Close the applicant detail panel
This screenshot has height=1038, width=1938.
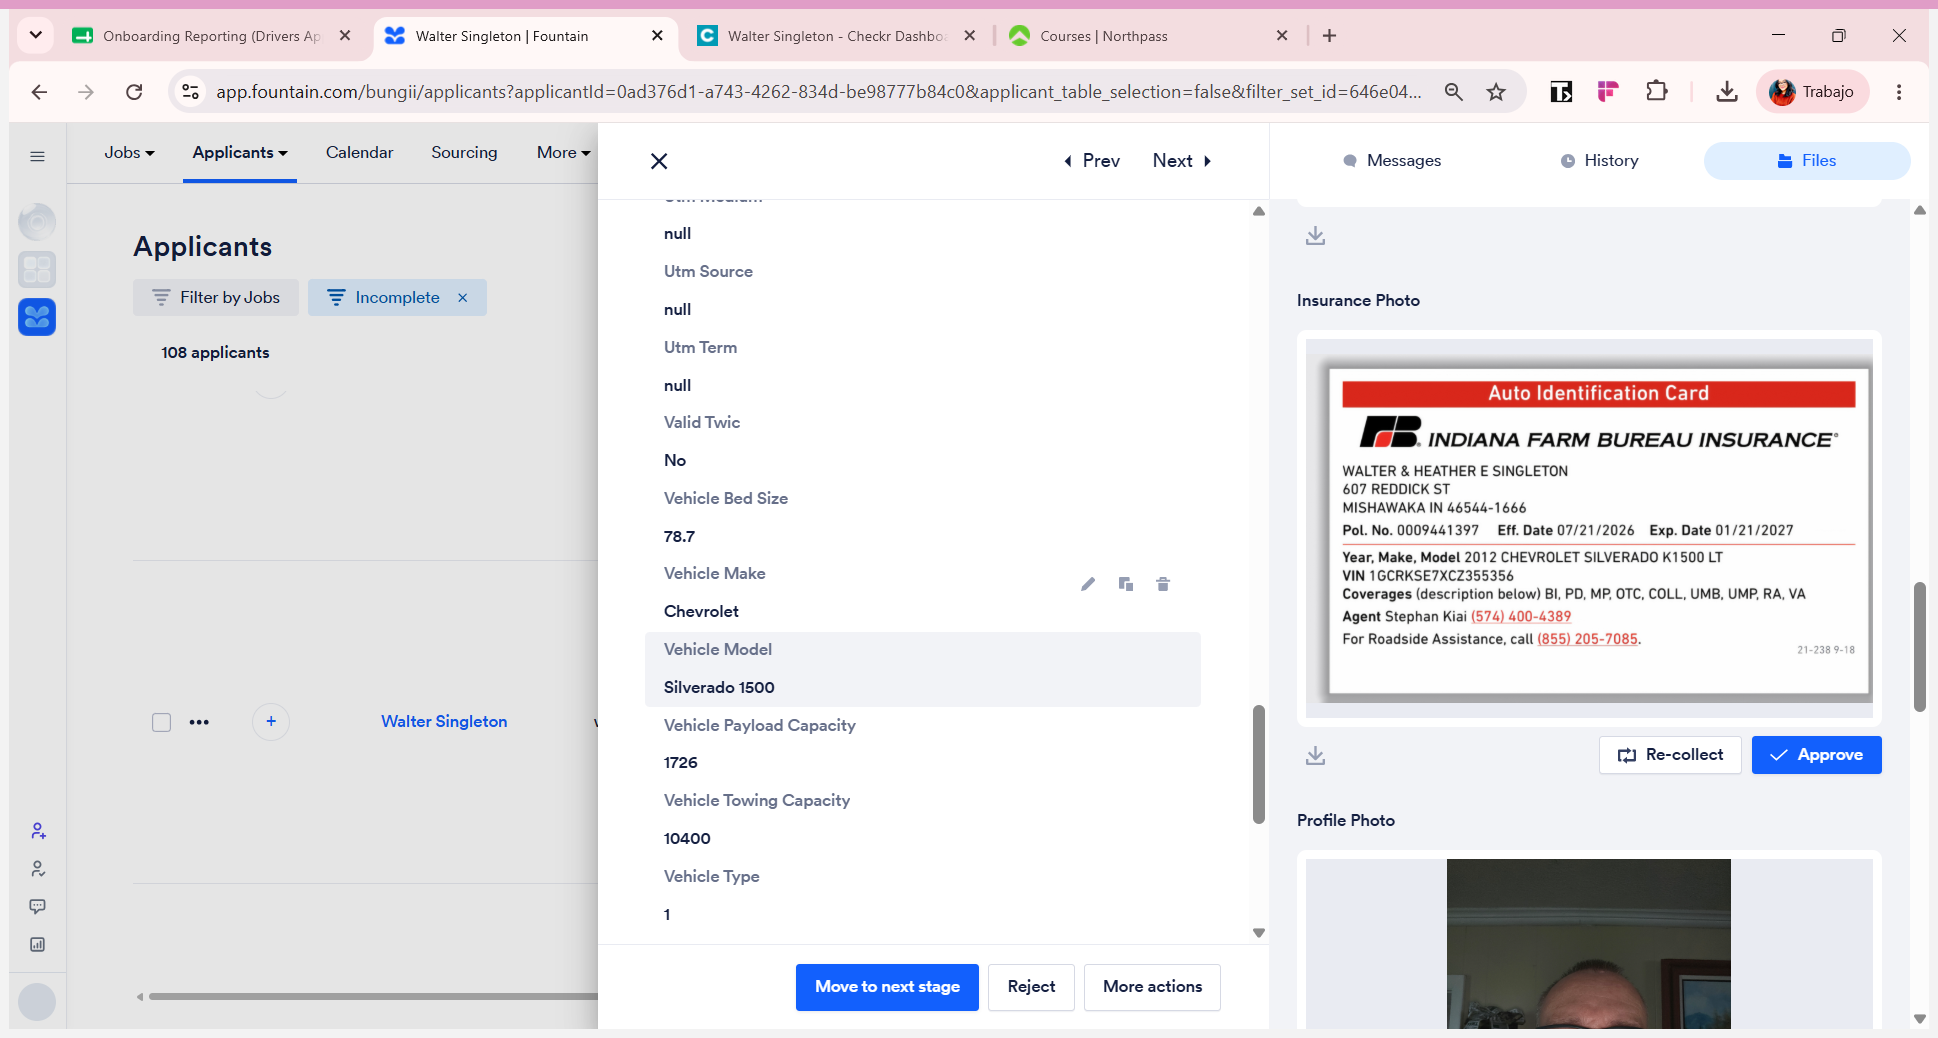coord(659,161)
